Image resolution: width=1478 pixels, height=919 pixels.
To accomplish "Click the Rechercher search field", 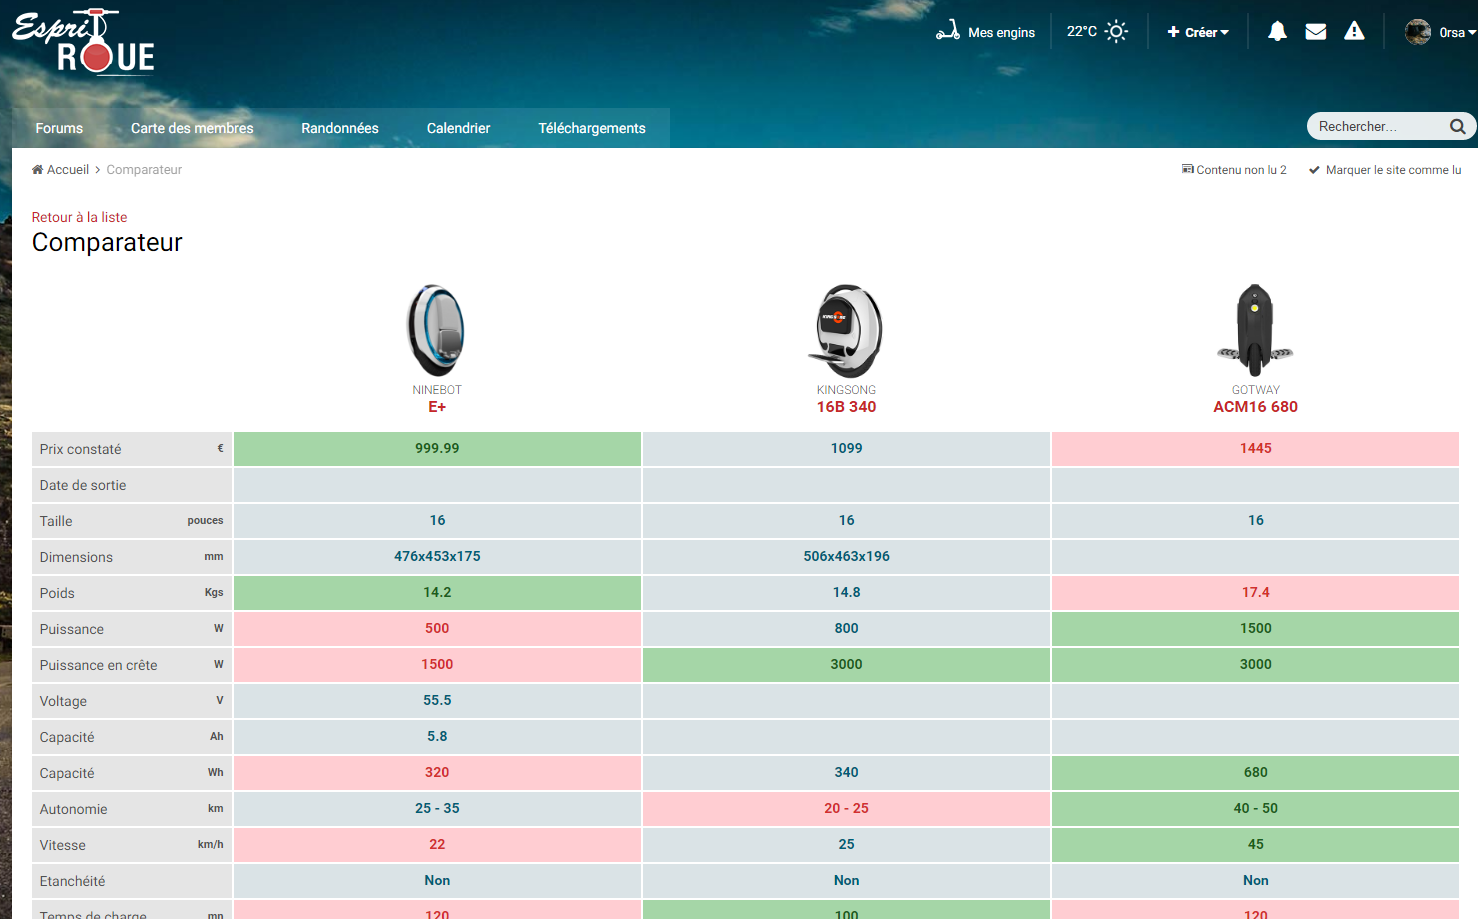I will point(1380,126).
